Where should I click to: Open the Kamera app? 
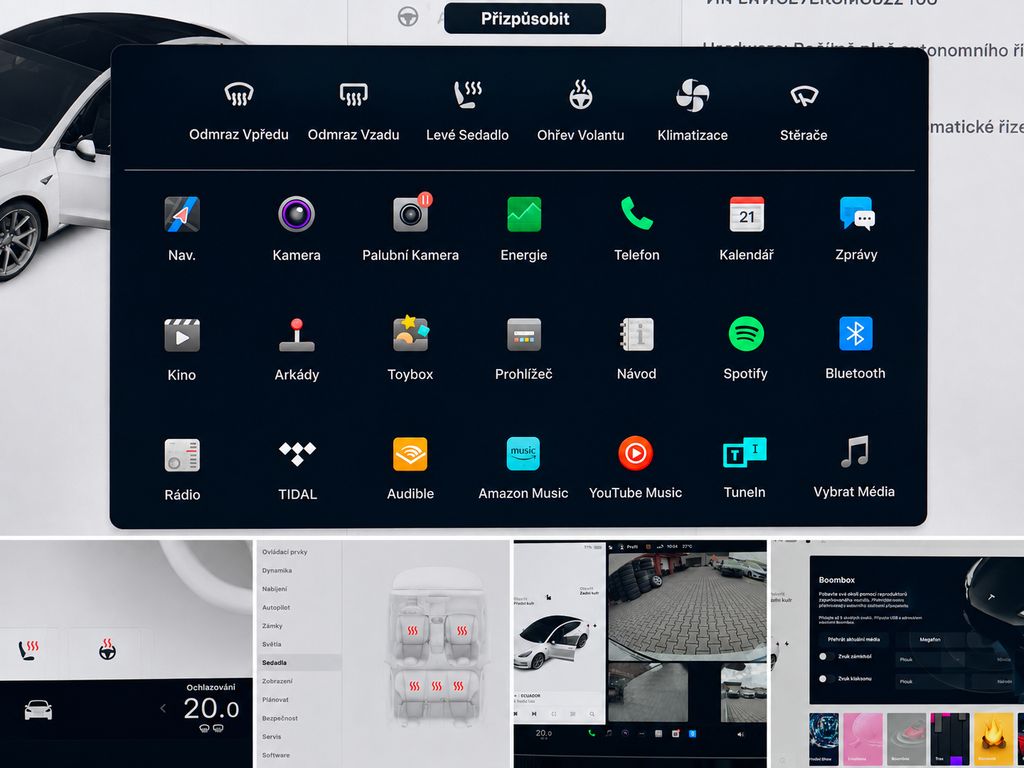(x=296, y=229)
